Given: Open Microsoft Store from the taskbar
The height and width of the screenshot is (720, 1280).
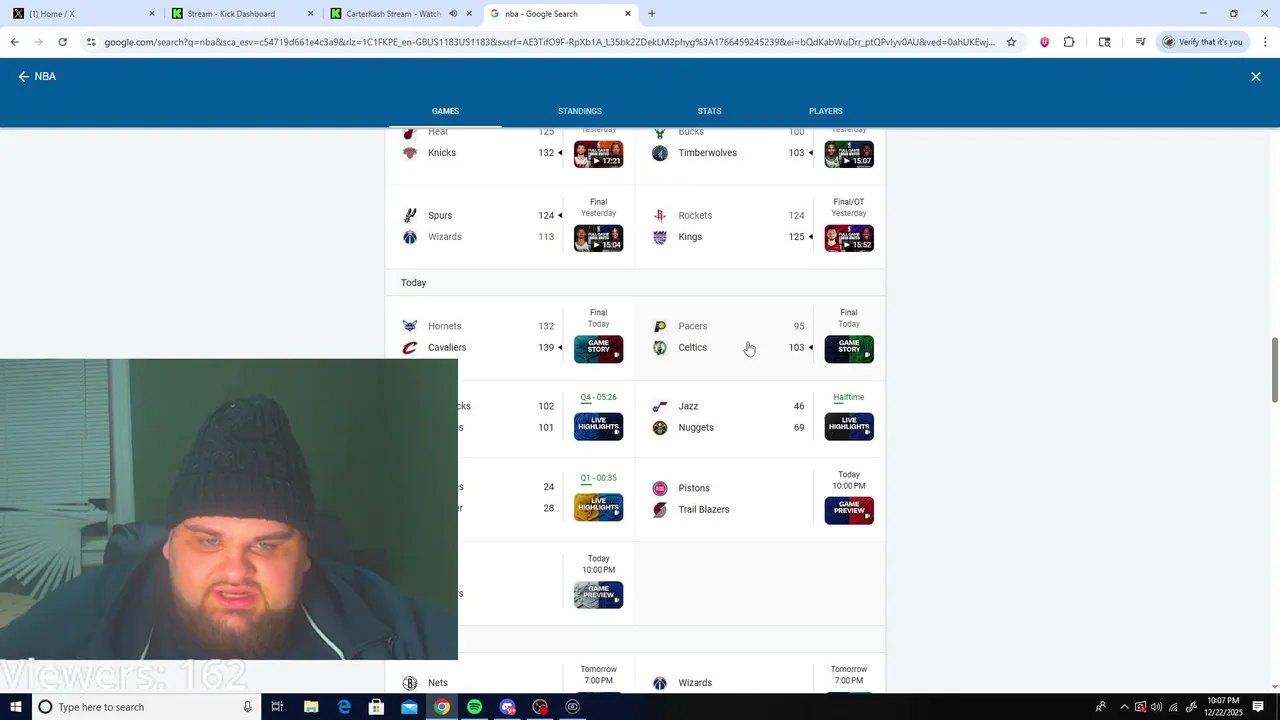Looking at the screenshot, I should click(x=377, y=707).
